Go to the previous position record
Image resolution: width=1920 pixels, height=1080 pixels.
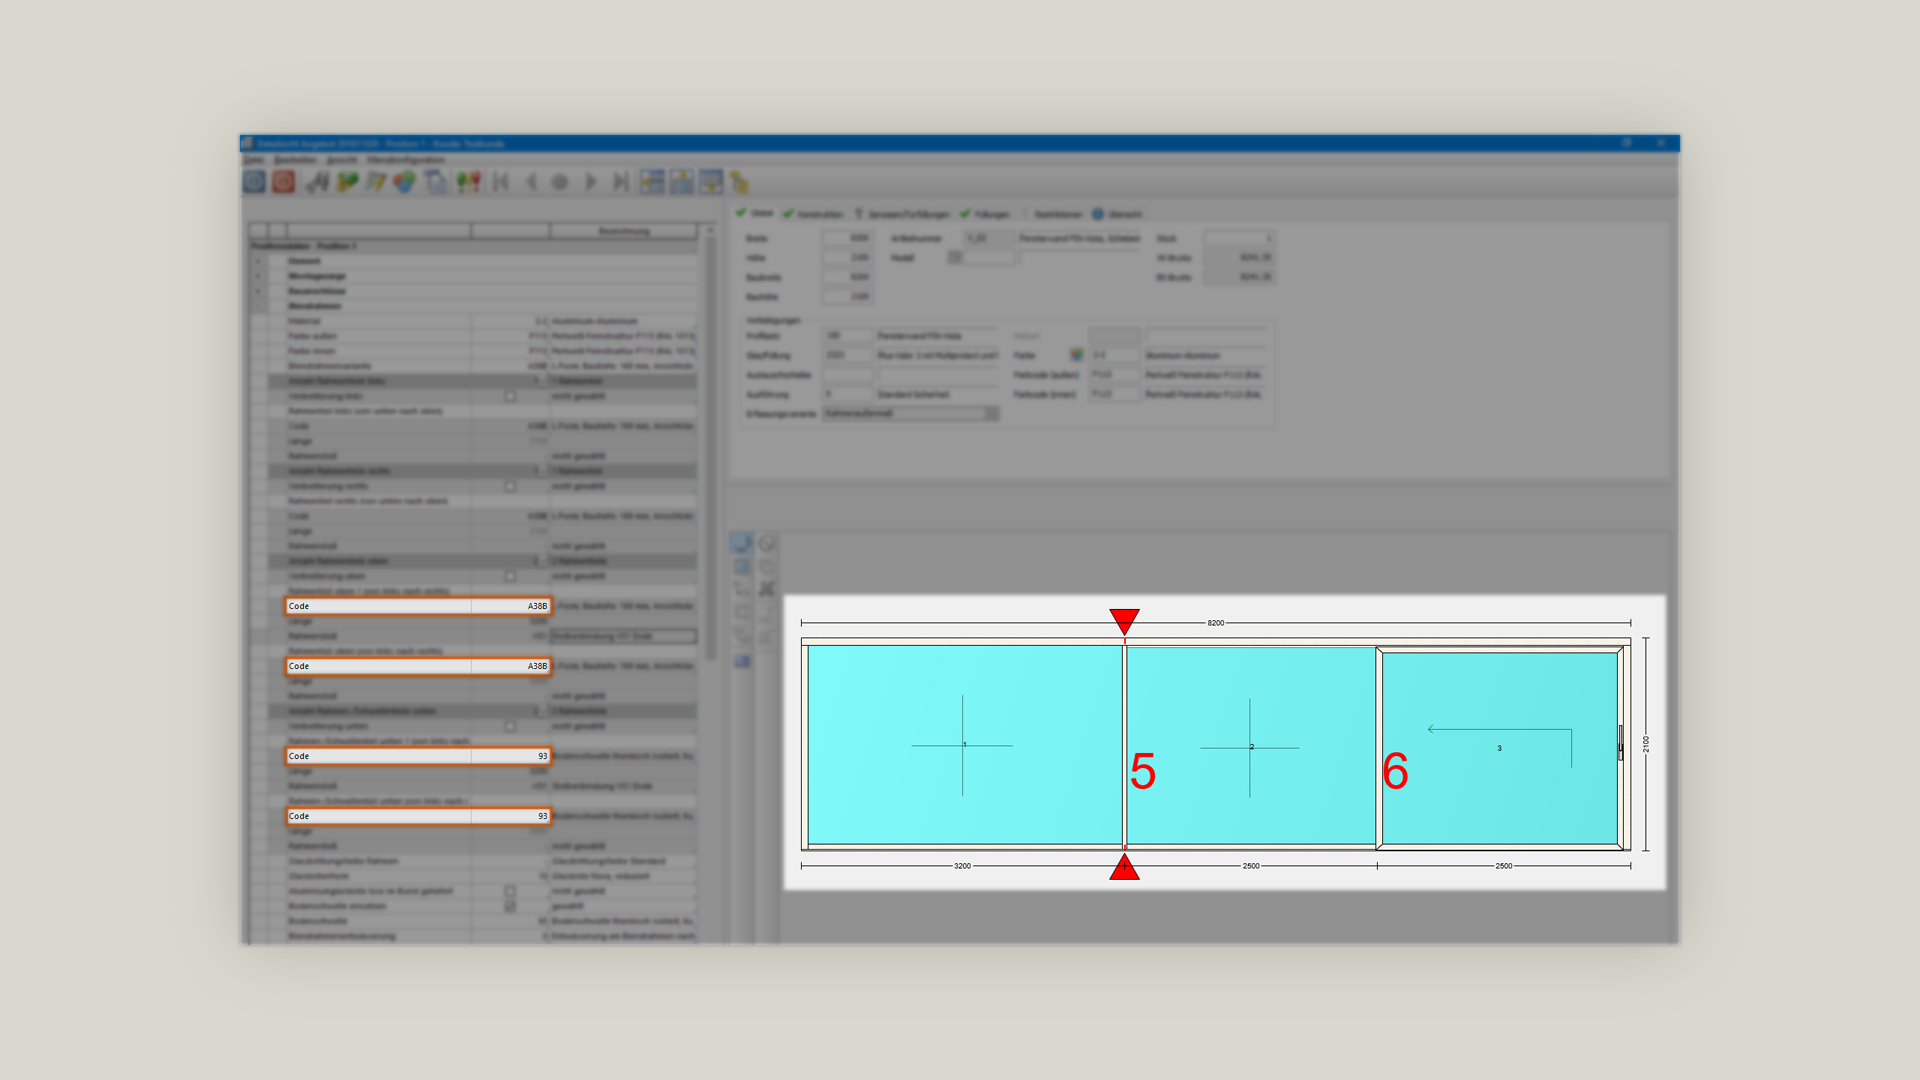(x=531, y=182)
